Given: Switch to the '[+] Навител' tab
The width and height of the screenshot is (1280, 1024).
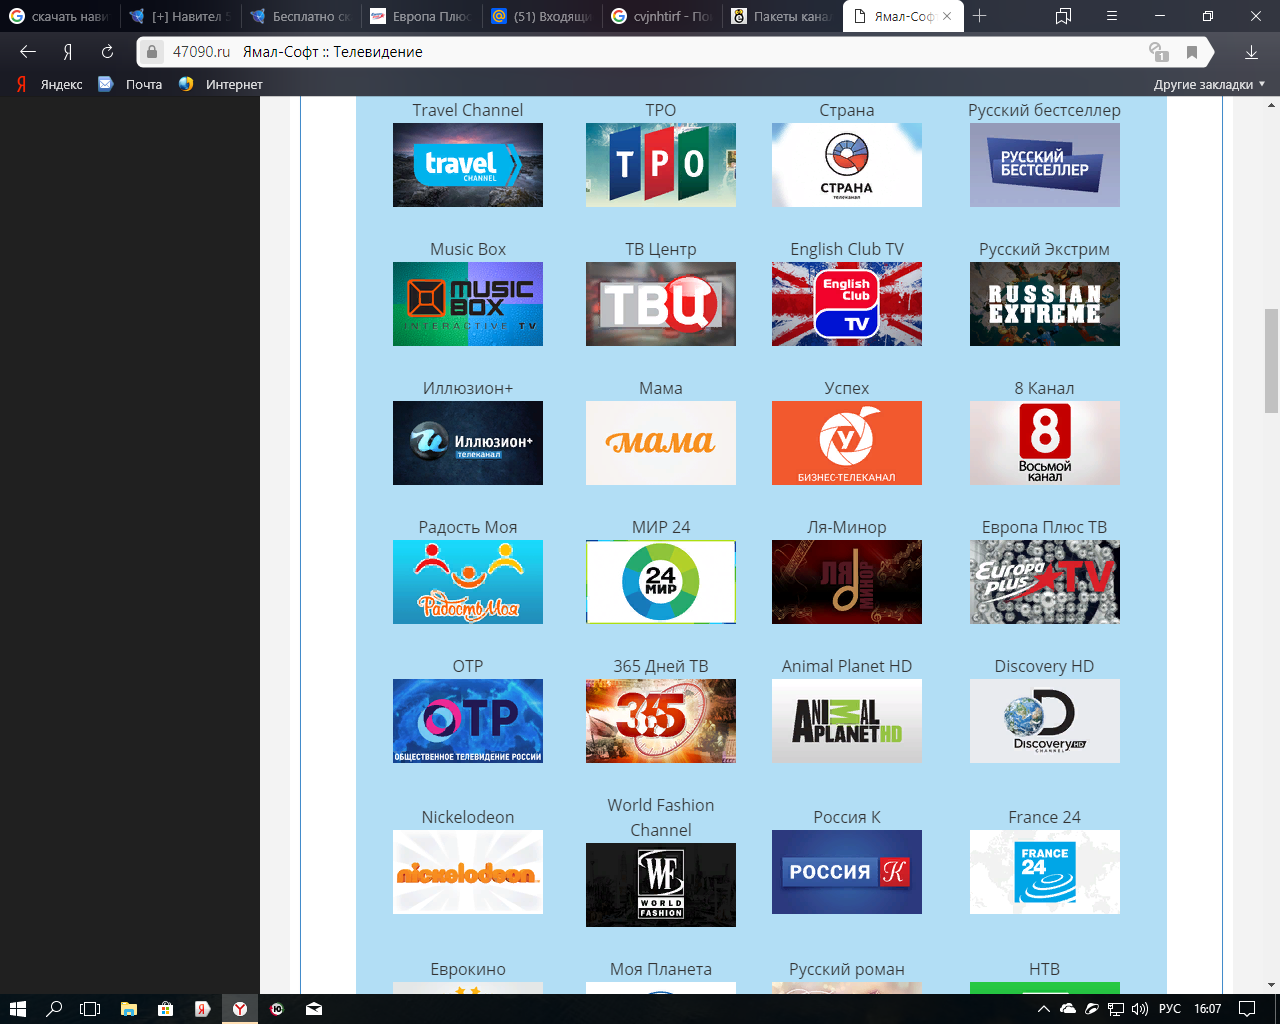Looking at the screenshot, I should 180,16.
